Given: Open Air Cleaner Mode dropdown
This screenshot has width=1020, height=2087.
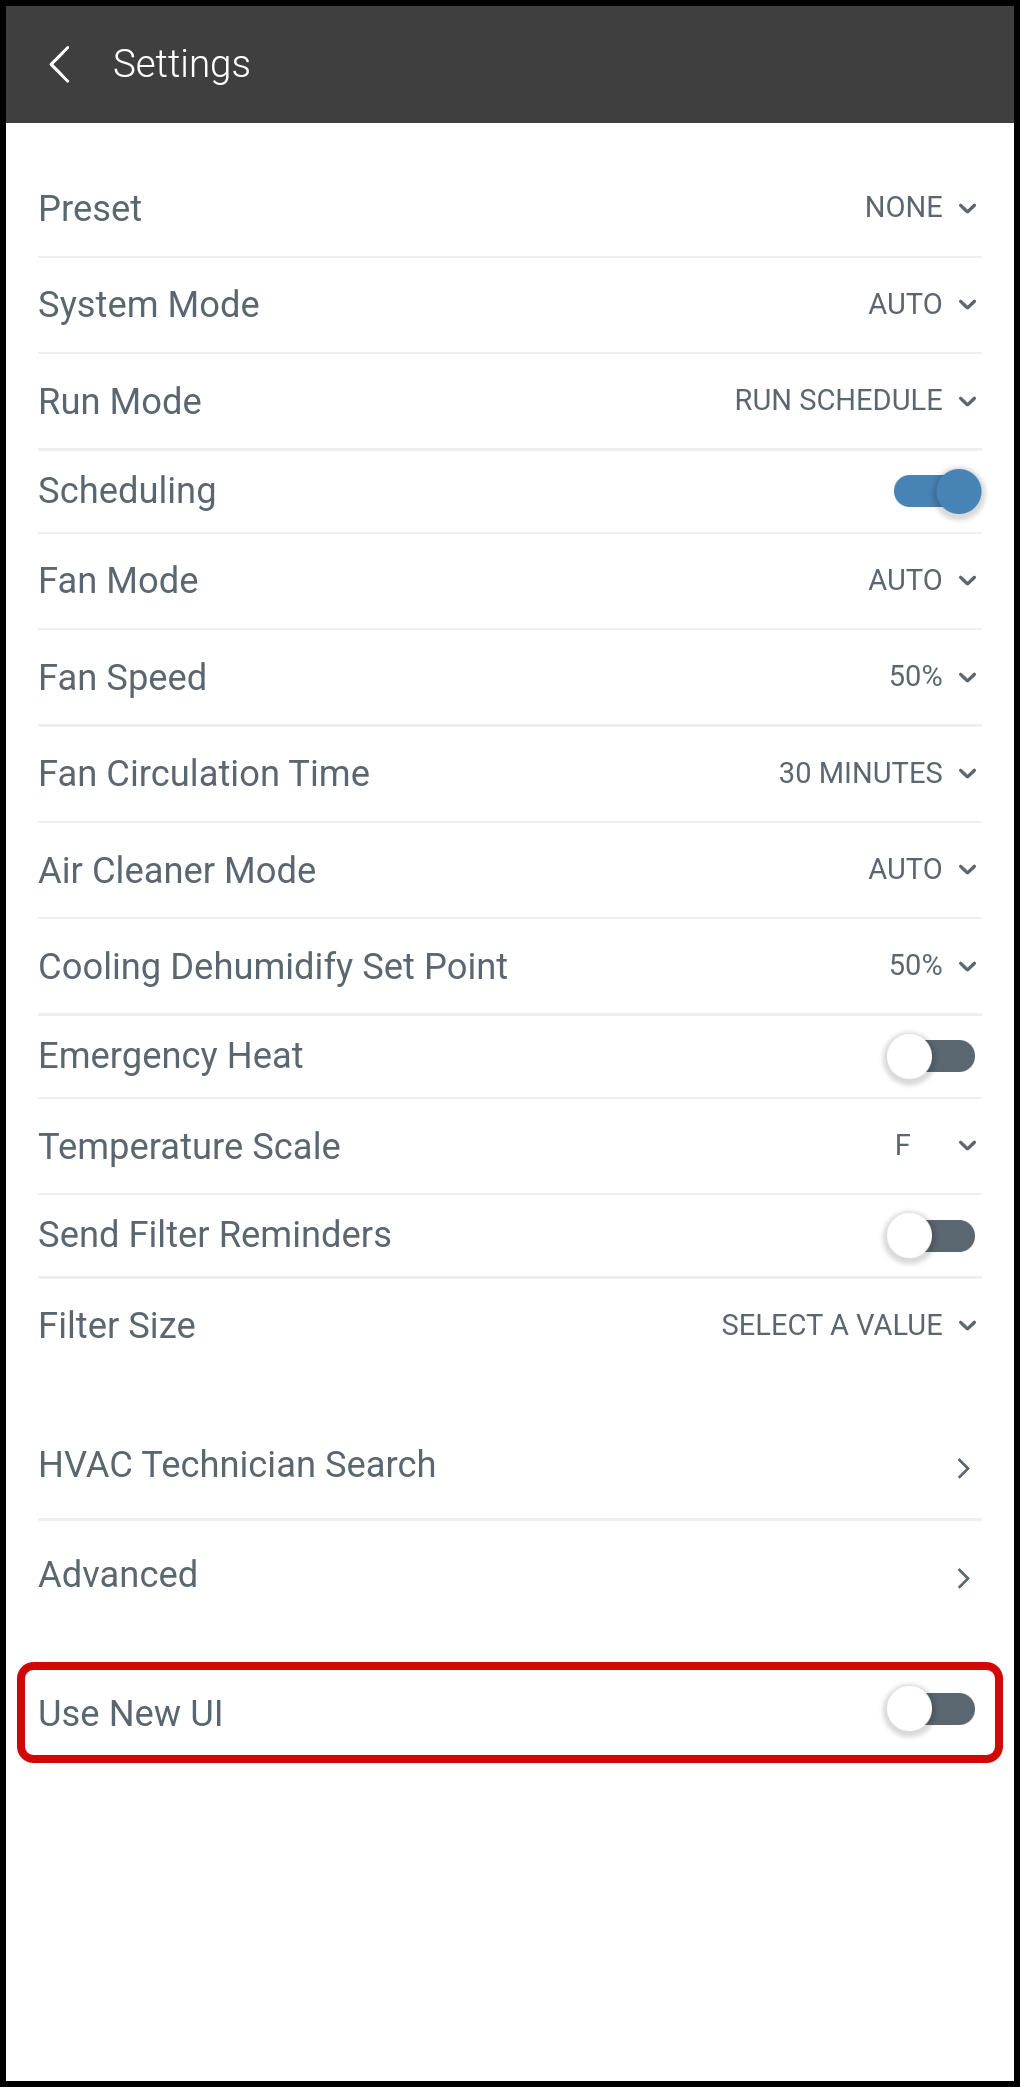Looking at the screenshot, I should tap(921, 869).
